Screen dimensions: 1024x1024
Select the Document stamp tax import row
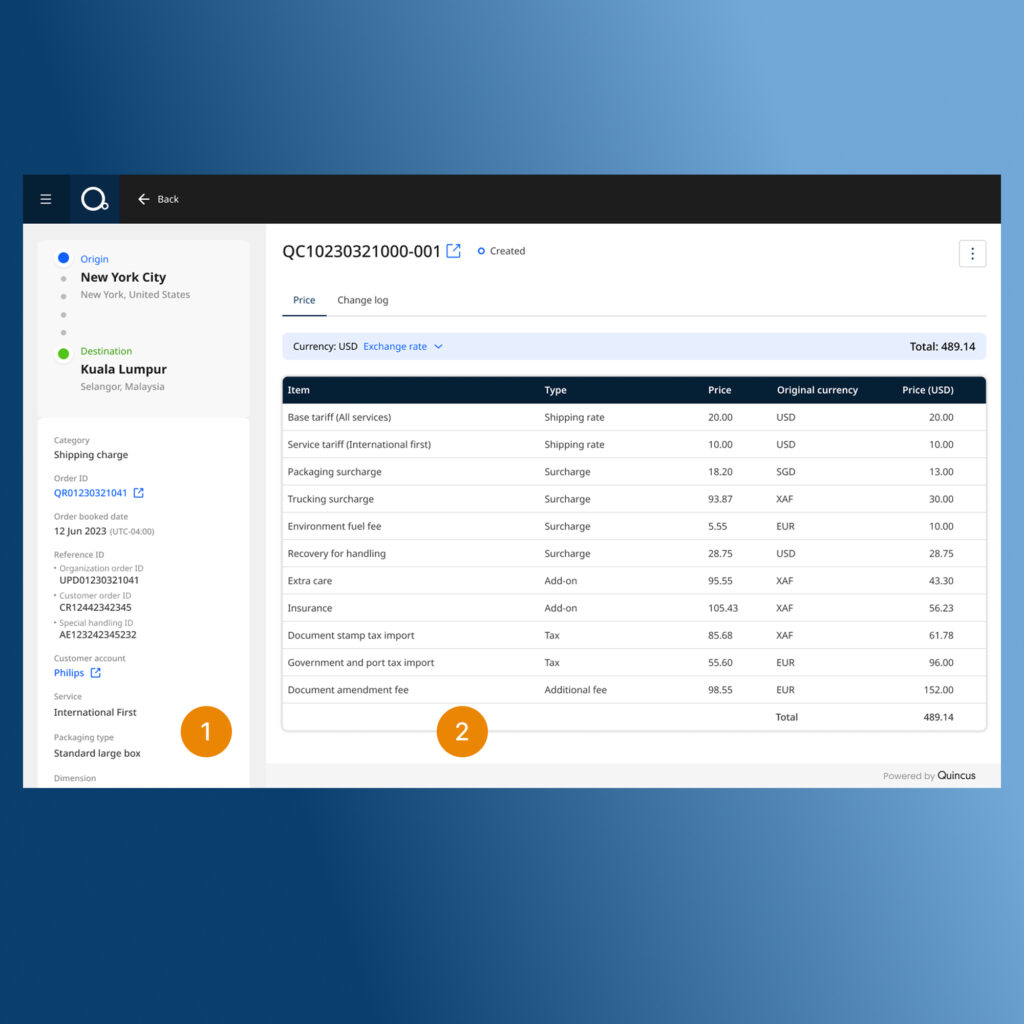[x=633, y=635]
